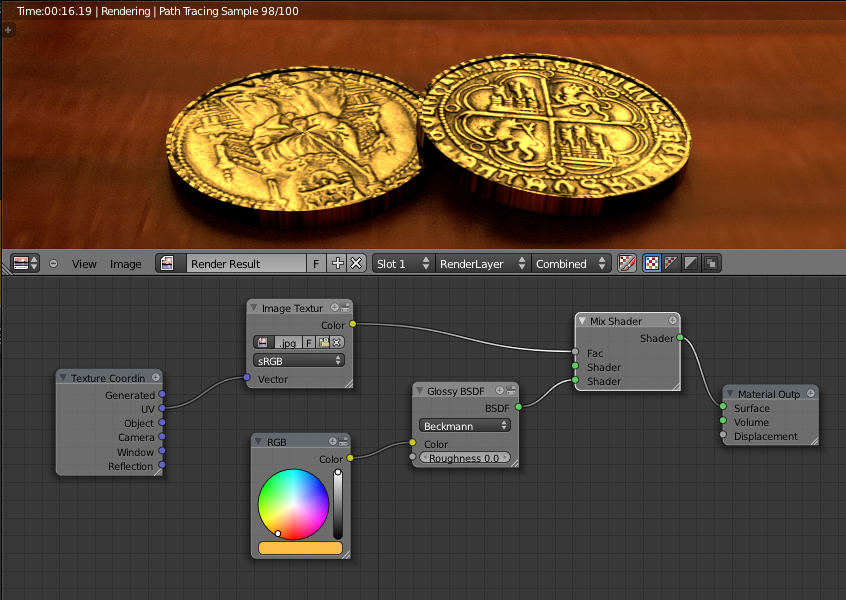Viewport: 846px width, 600px height.
Task: Open image file with folder icon in Image Texture
Action: pos(323,343)
